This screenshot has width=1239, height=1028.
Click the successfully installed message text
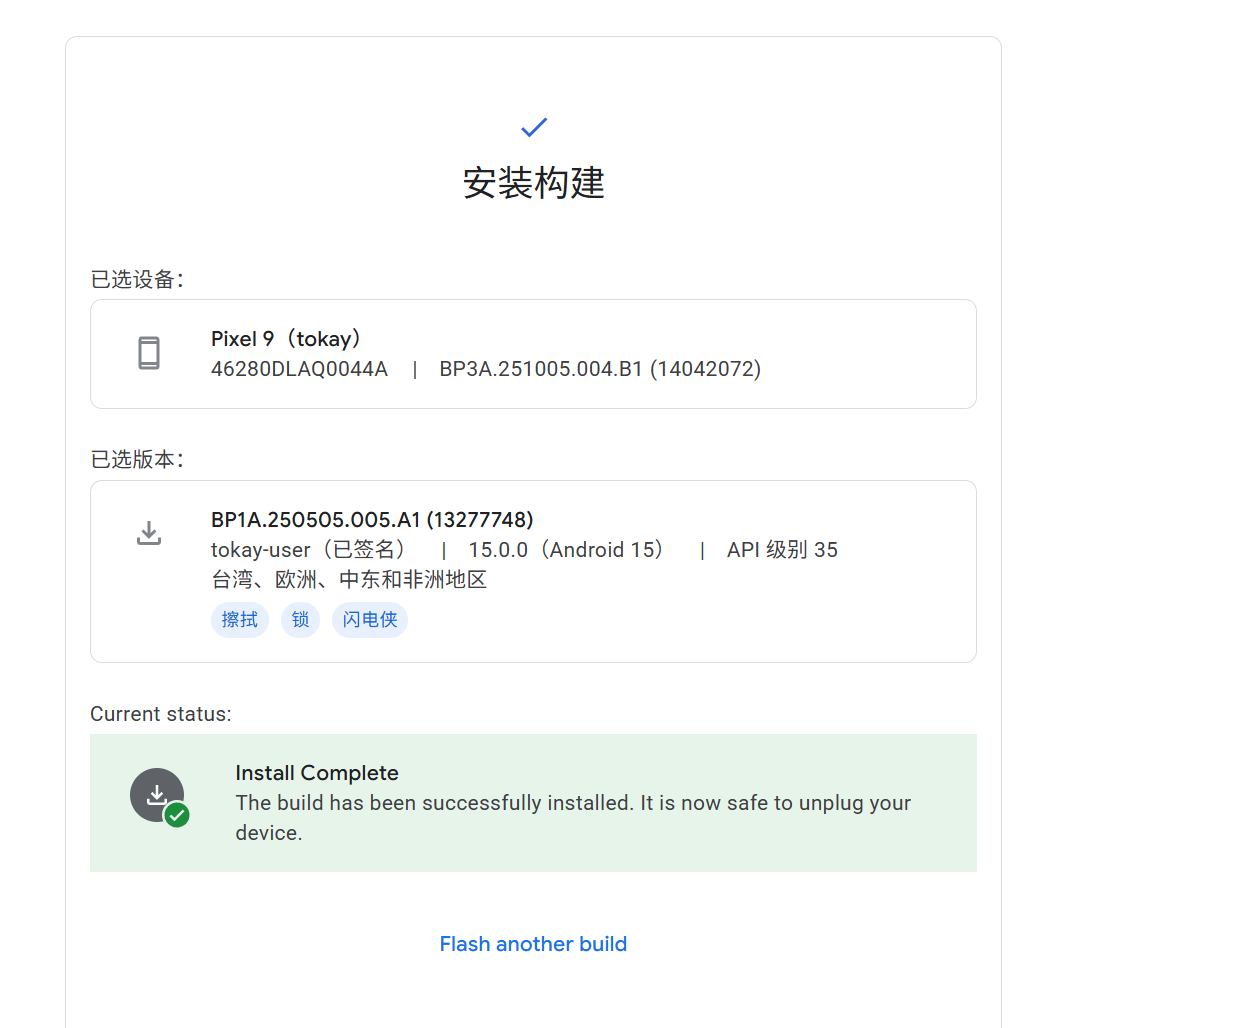click(x=573, y=818)
